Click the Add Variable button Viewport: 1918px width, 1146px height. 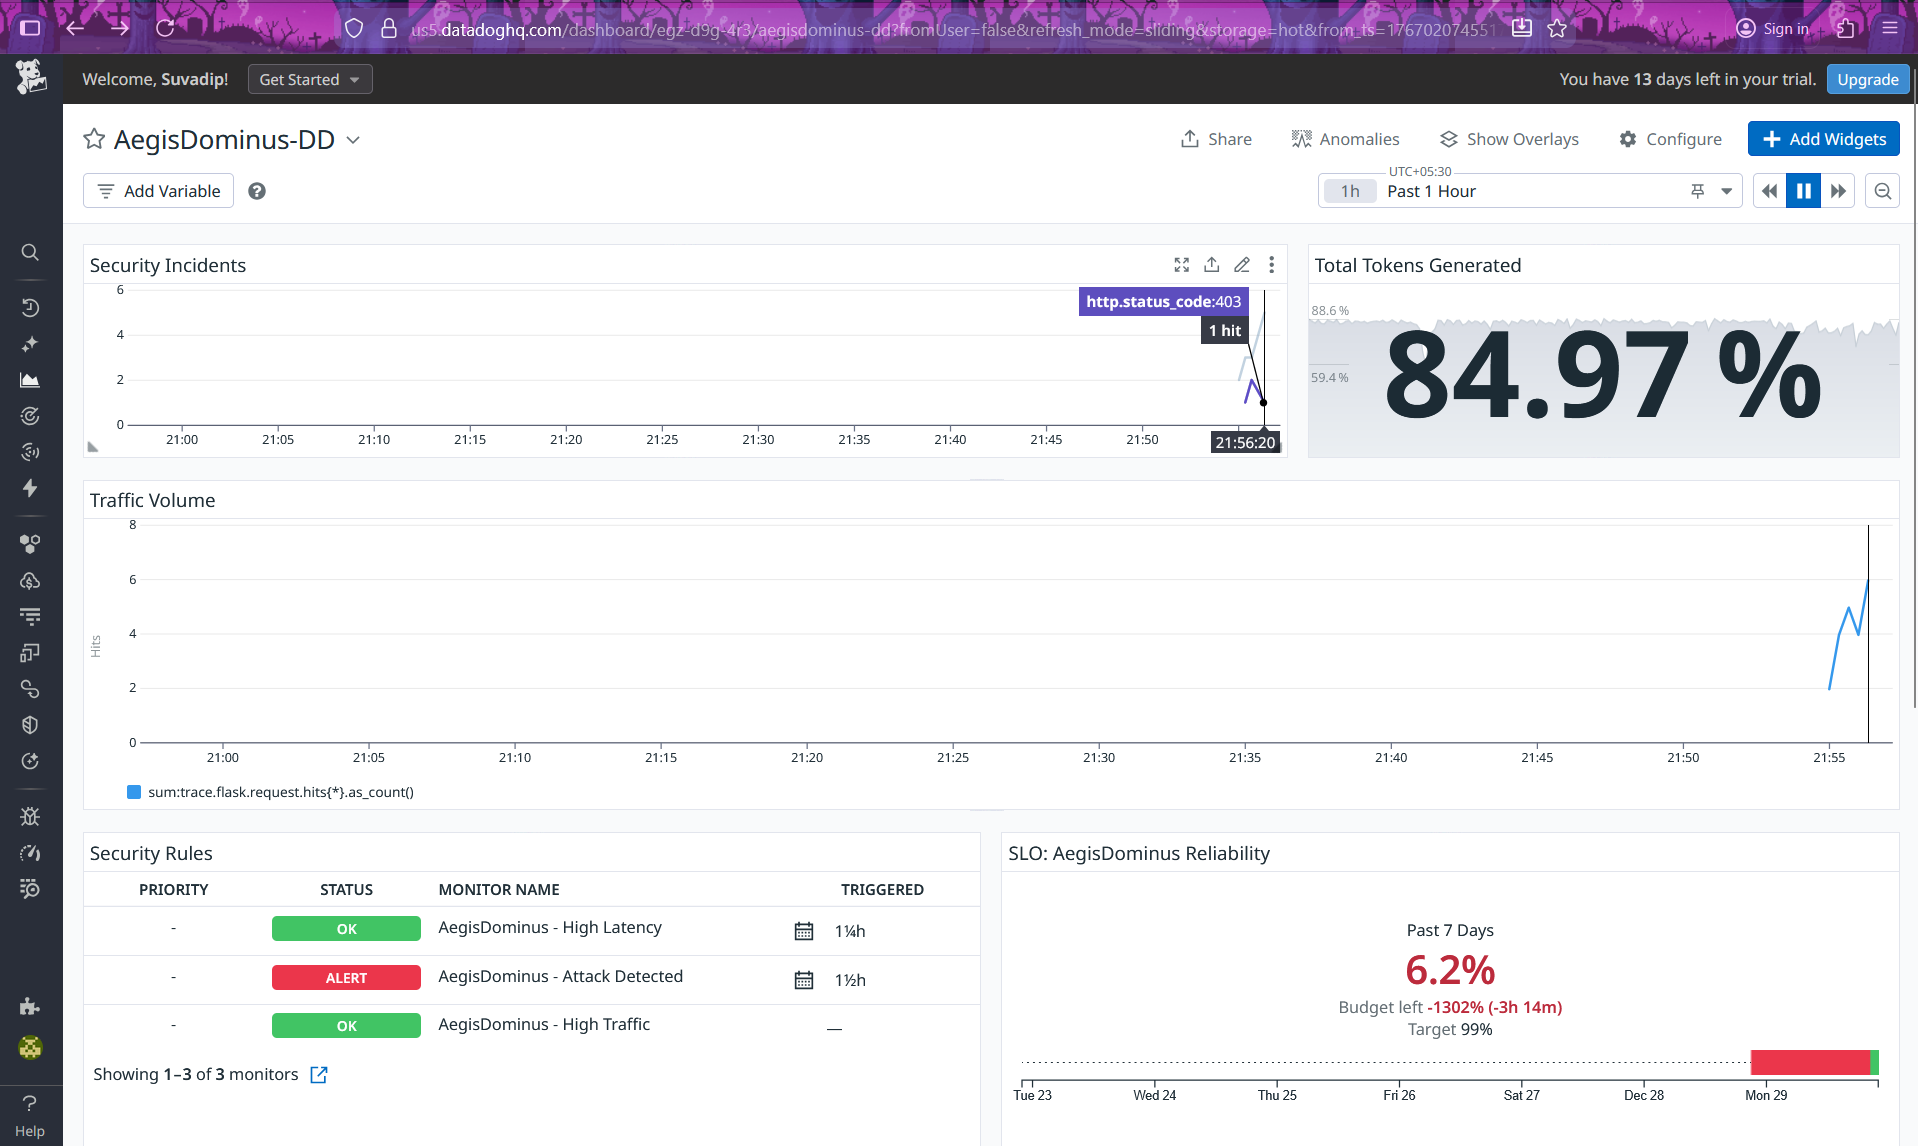click(158, 191)
